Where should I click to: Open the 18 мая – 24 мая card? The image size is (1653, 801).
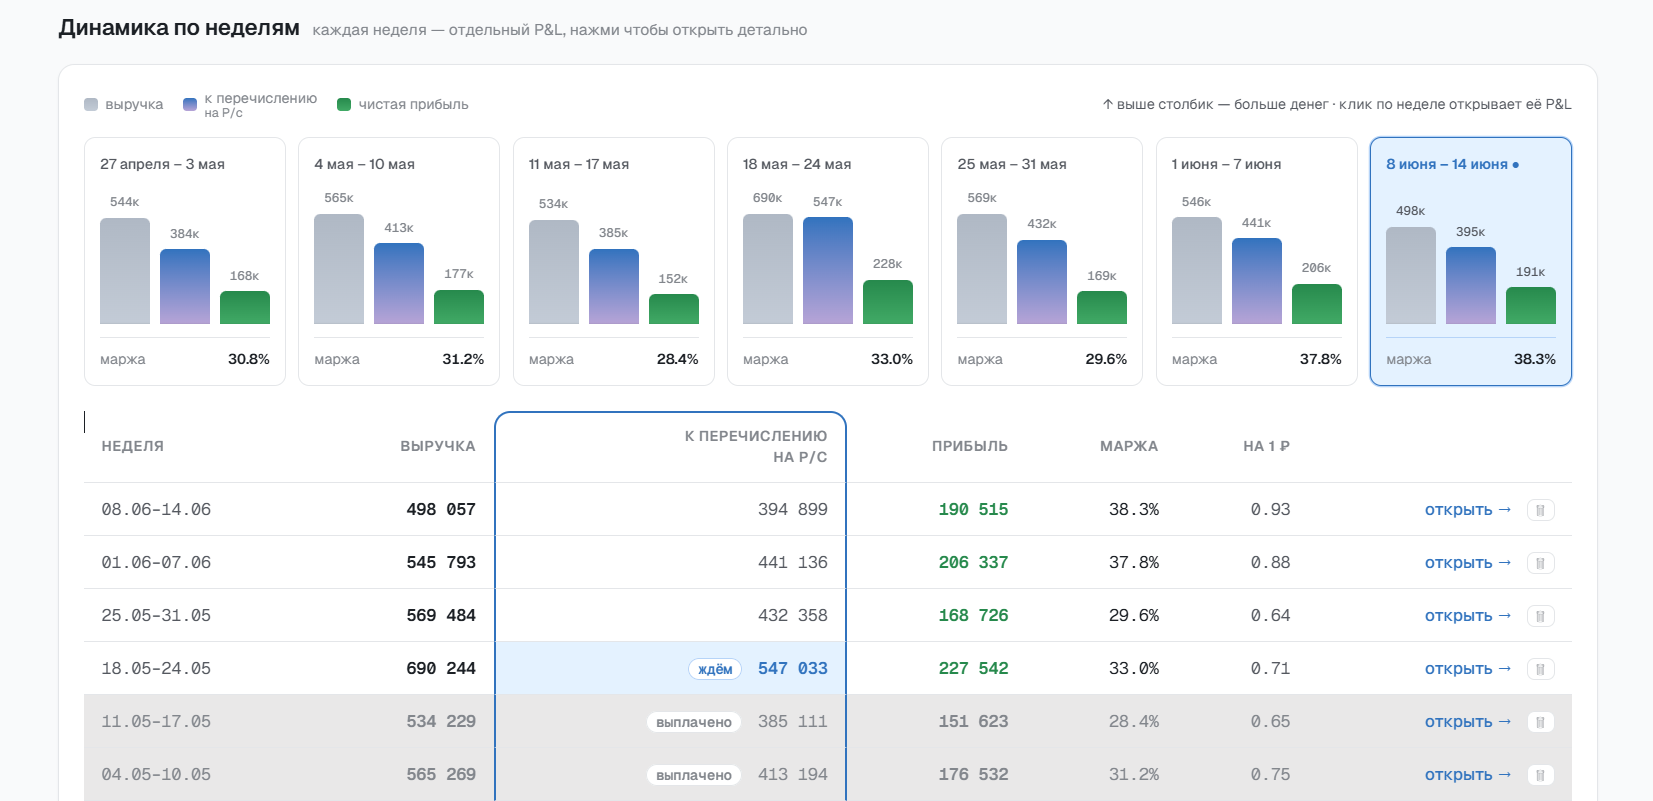[x=828, y=261]
